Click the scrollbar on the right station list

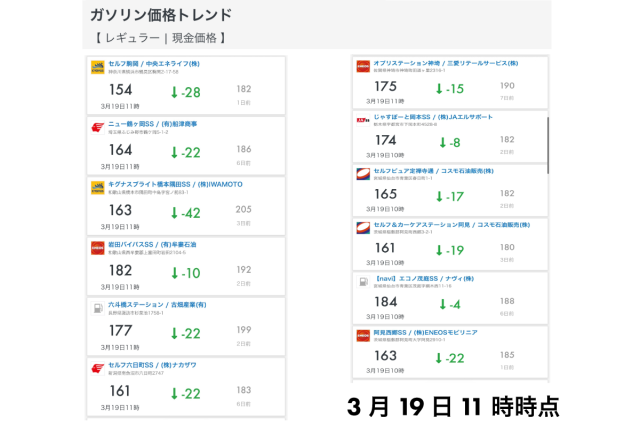[x=547, y=145]
